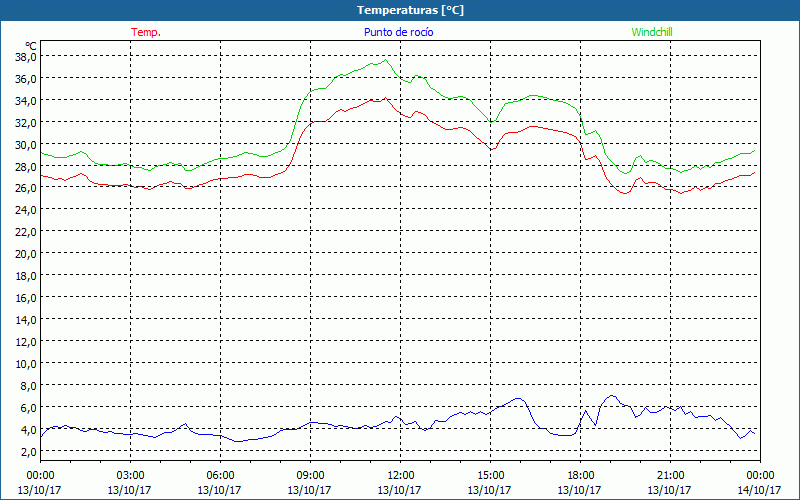Viewport: 800px width, 500px height.
Task: Click the 36,0 y-axis value
Action: pos(26,79)
